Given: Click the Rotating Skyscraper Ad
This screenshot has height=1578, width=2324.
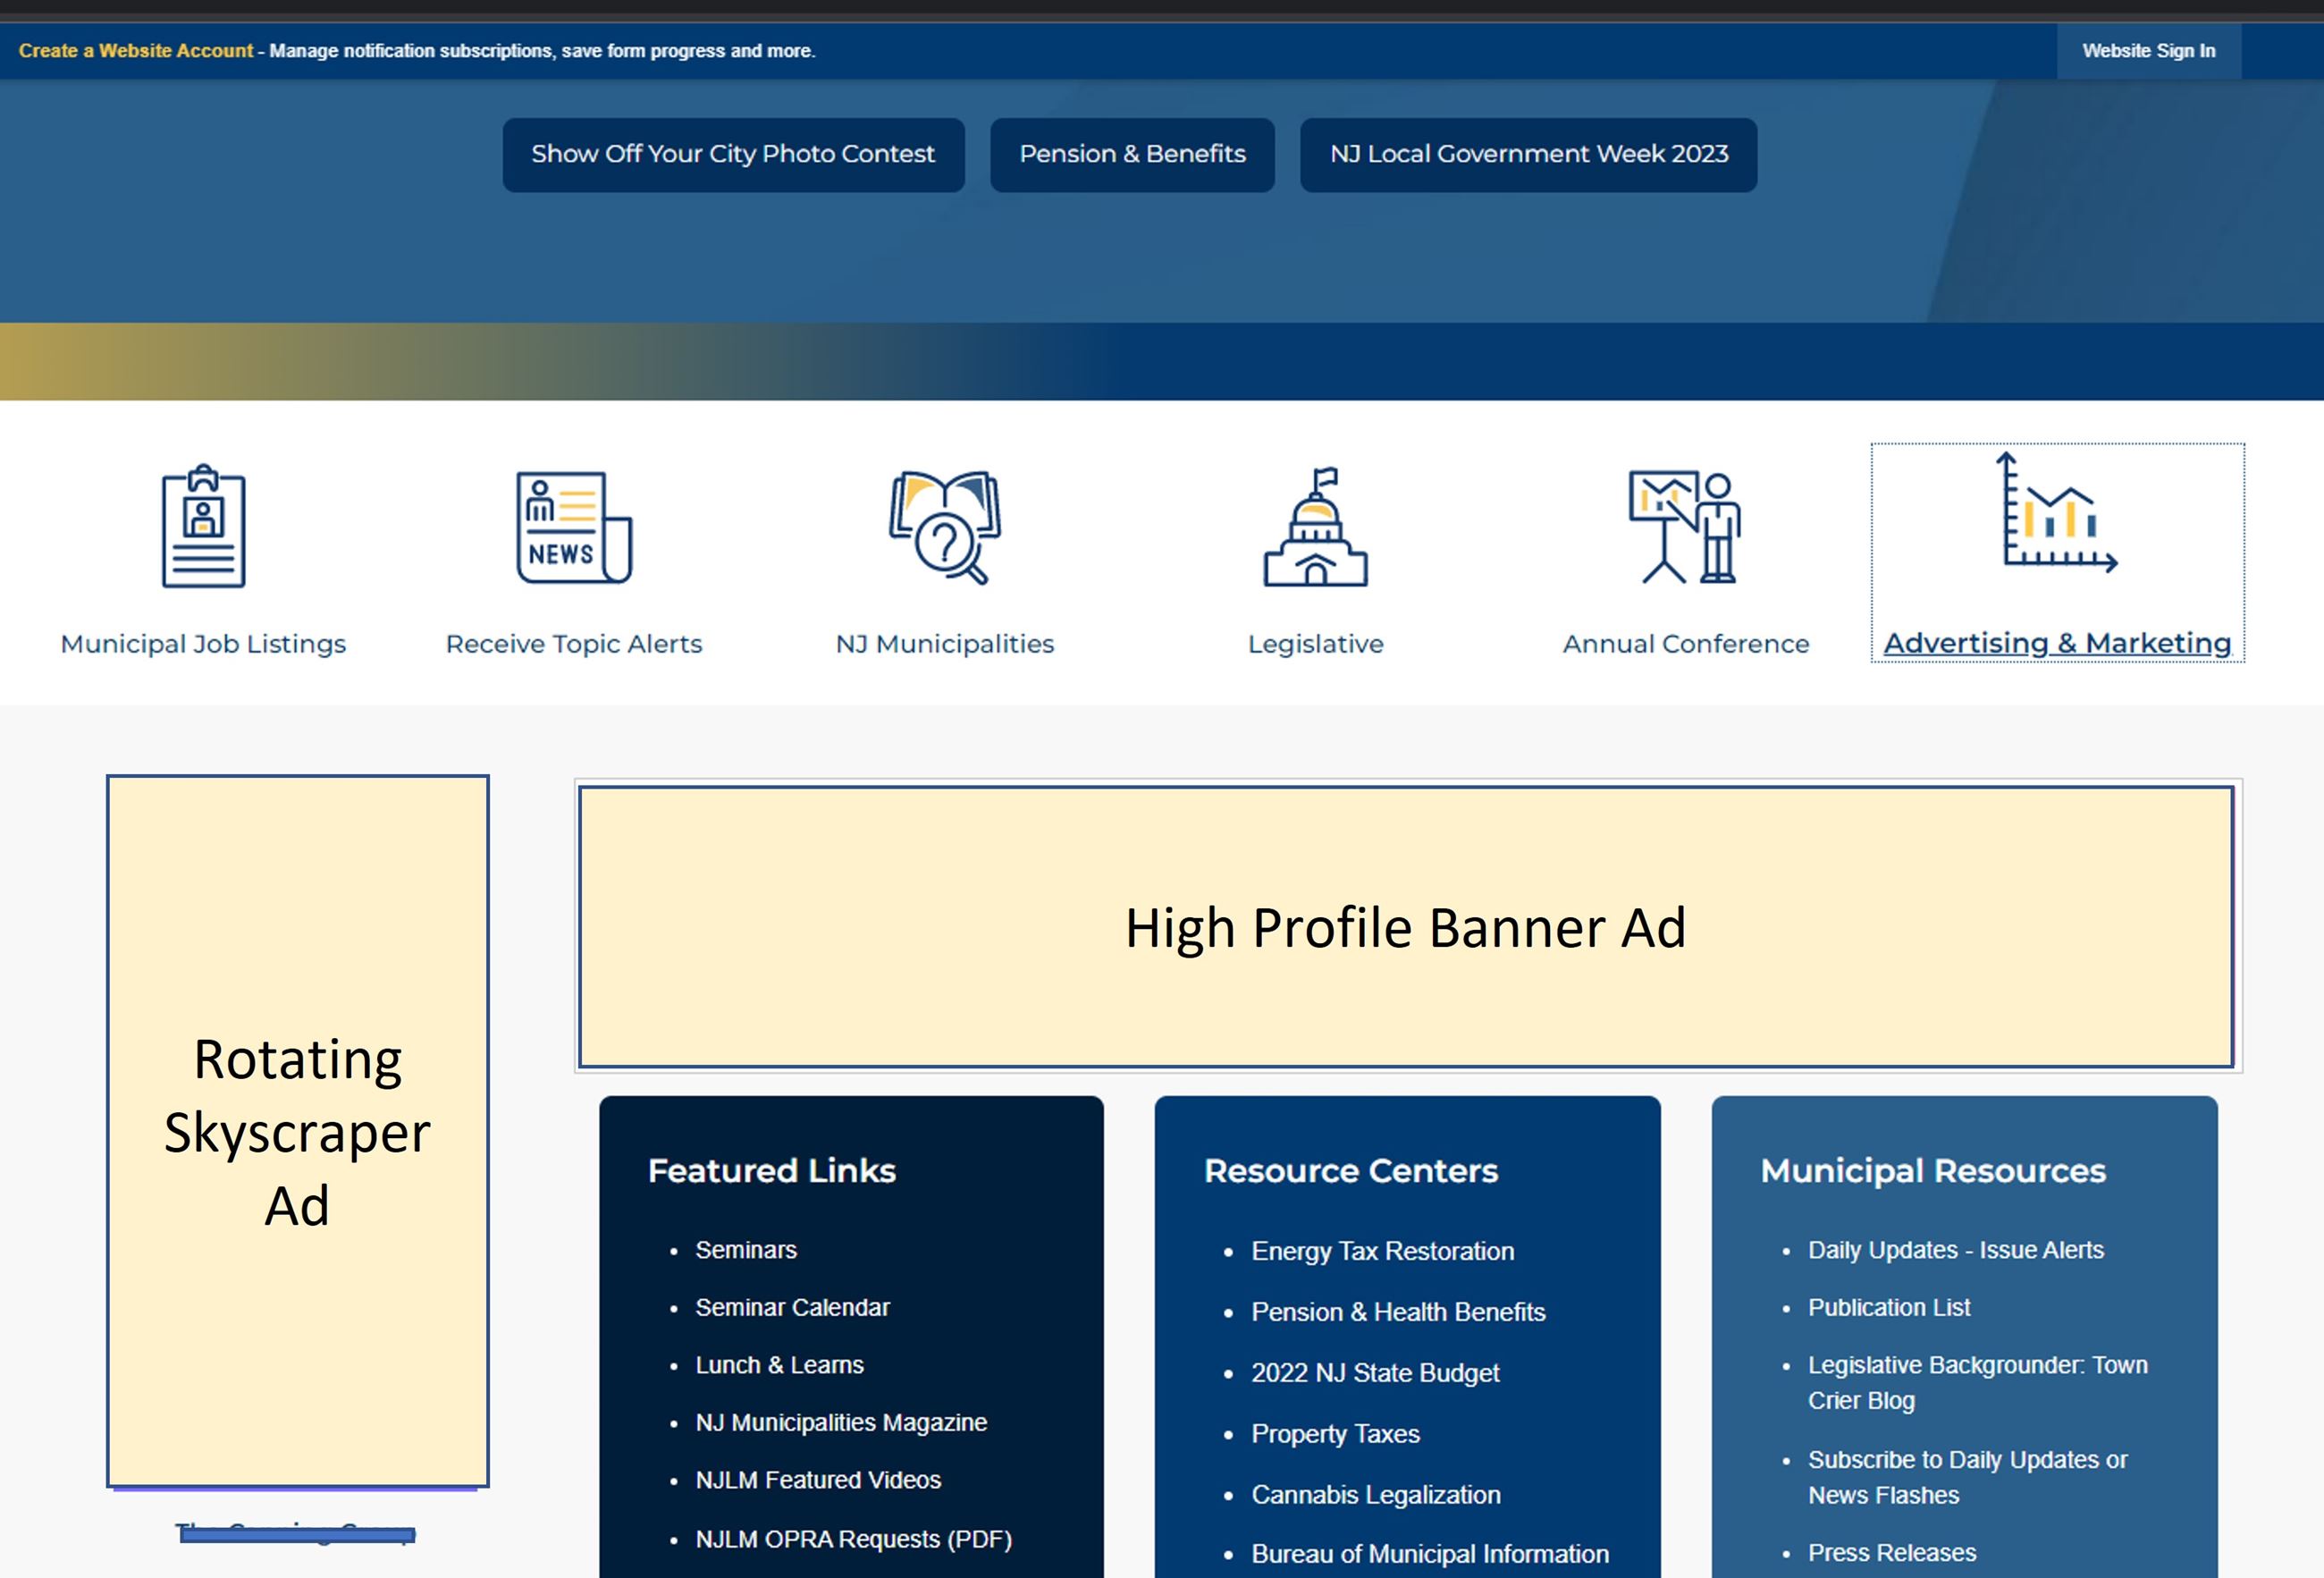Looking at the screenshot, I should click(x=298, y=1130).
